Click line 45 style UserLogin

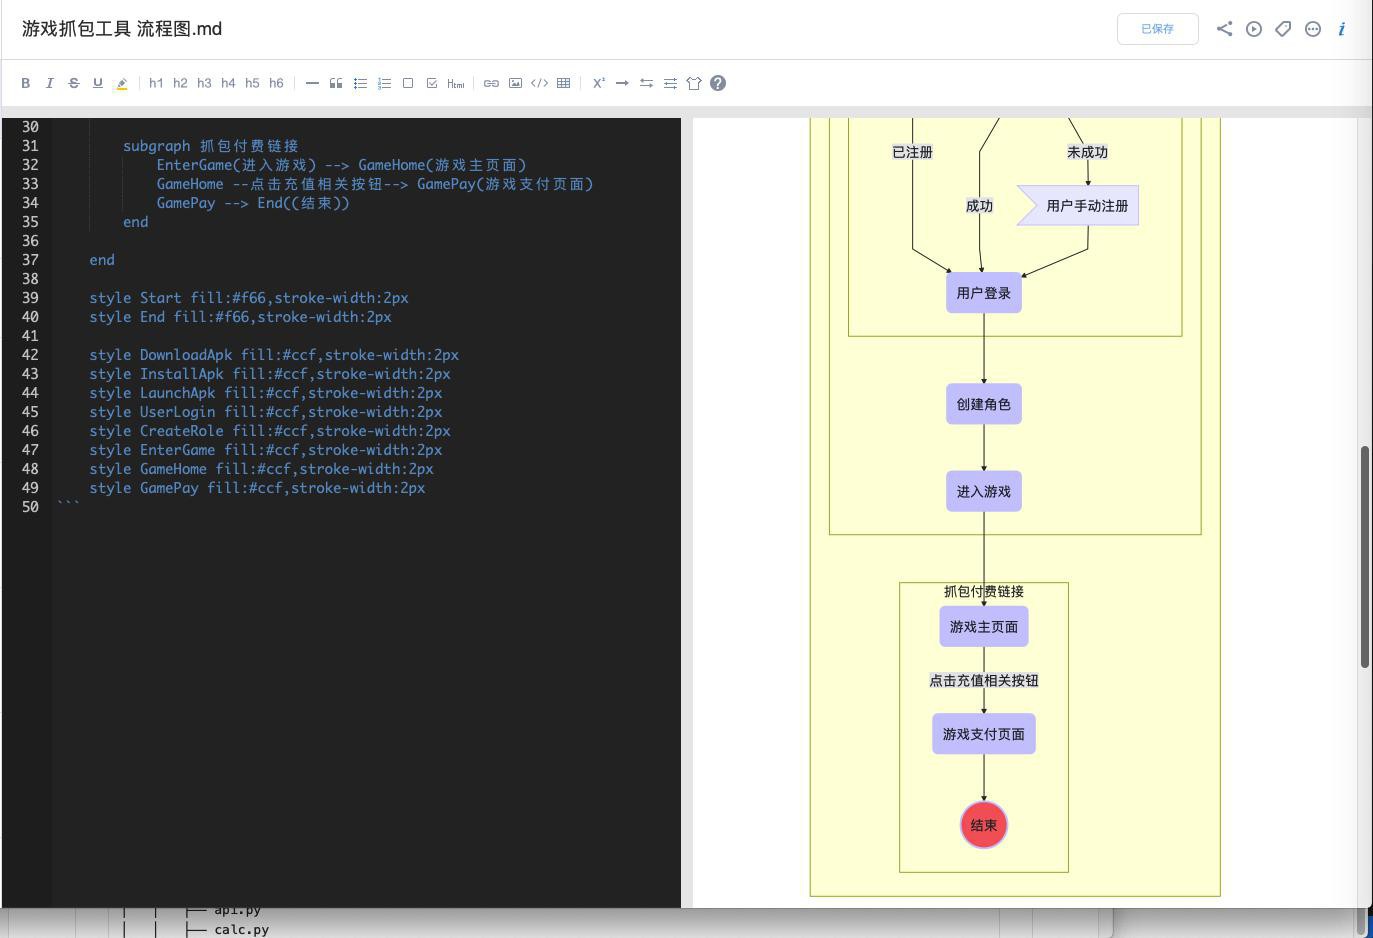point(265,412)
